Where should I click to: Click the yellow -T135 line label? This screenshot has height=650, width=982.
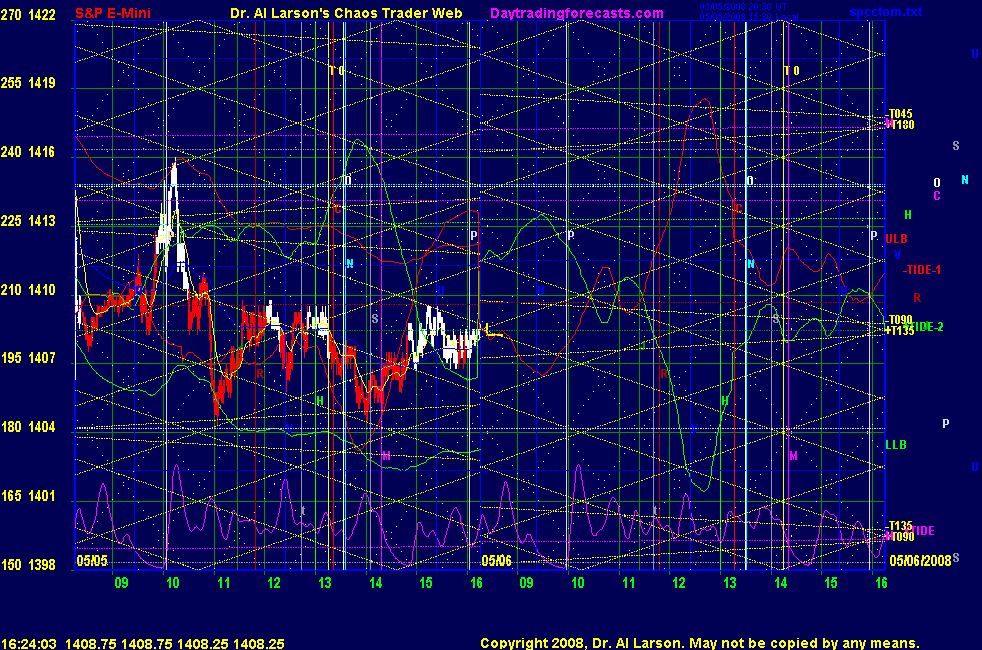(900, 526)
